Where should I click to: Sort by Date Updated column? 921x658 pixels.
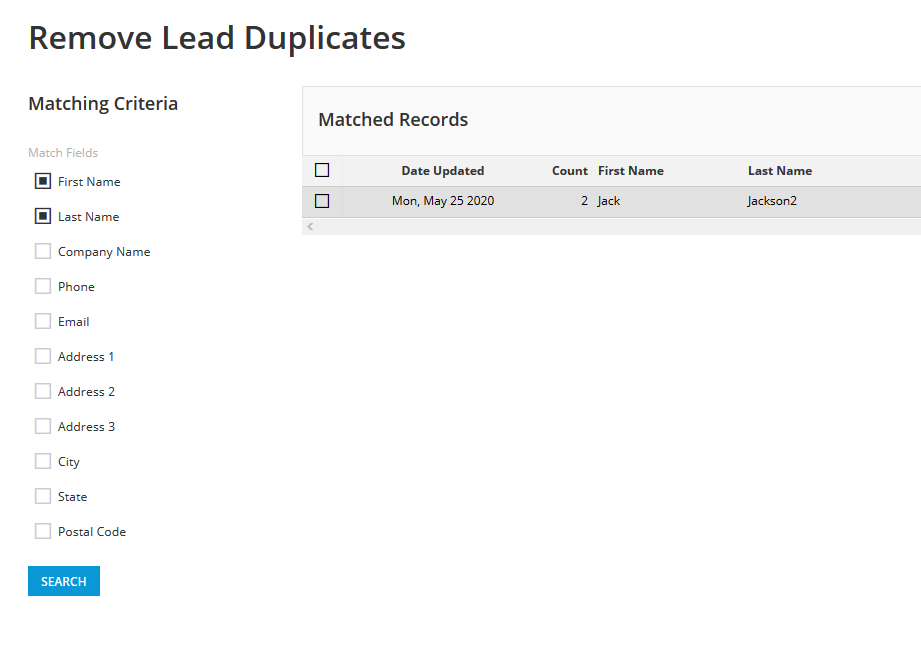tap(443, 171)
